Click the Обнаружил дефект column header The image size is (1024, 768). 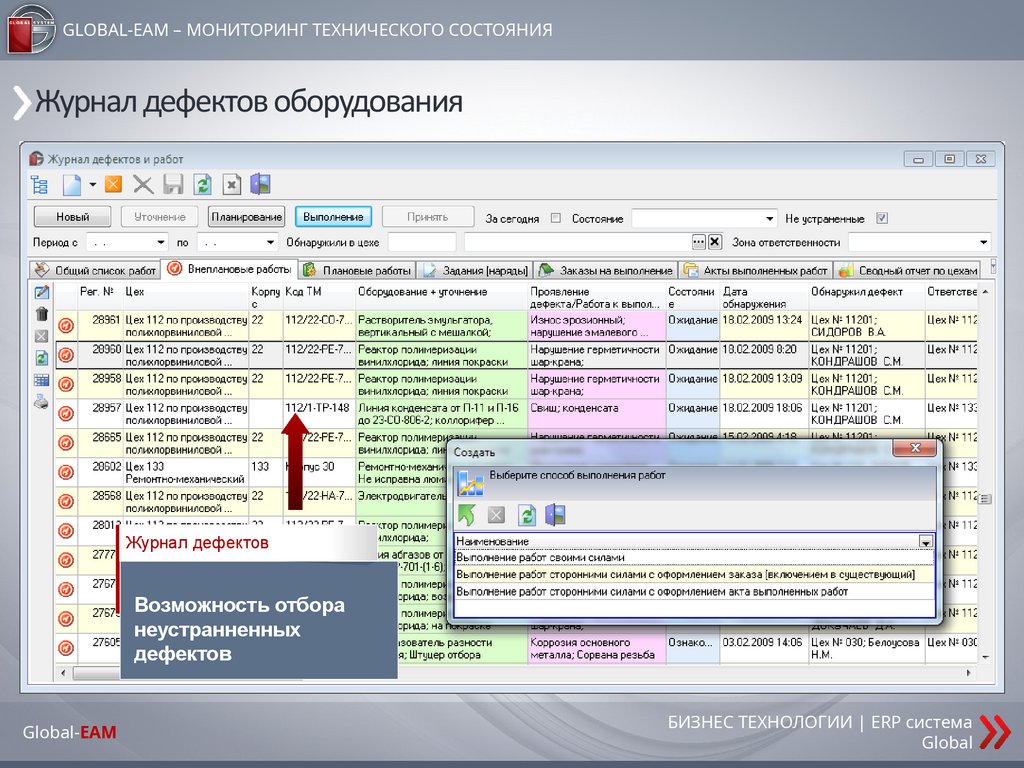coord(867,297)
